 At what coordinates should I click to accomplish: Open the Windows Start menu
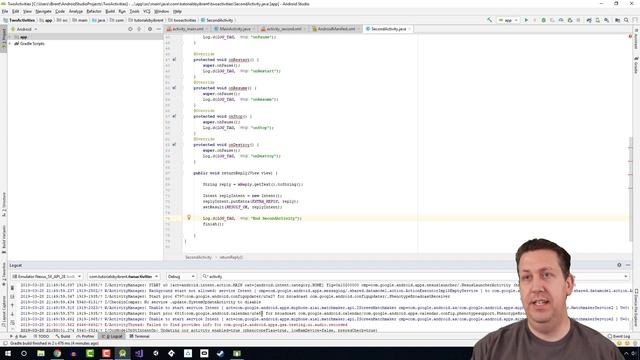[8, 353]
